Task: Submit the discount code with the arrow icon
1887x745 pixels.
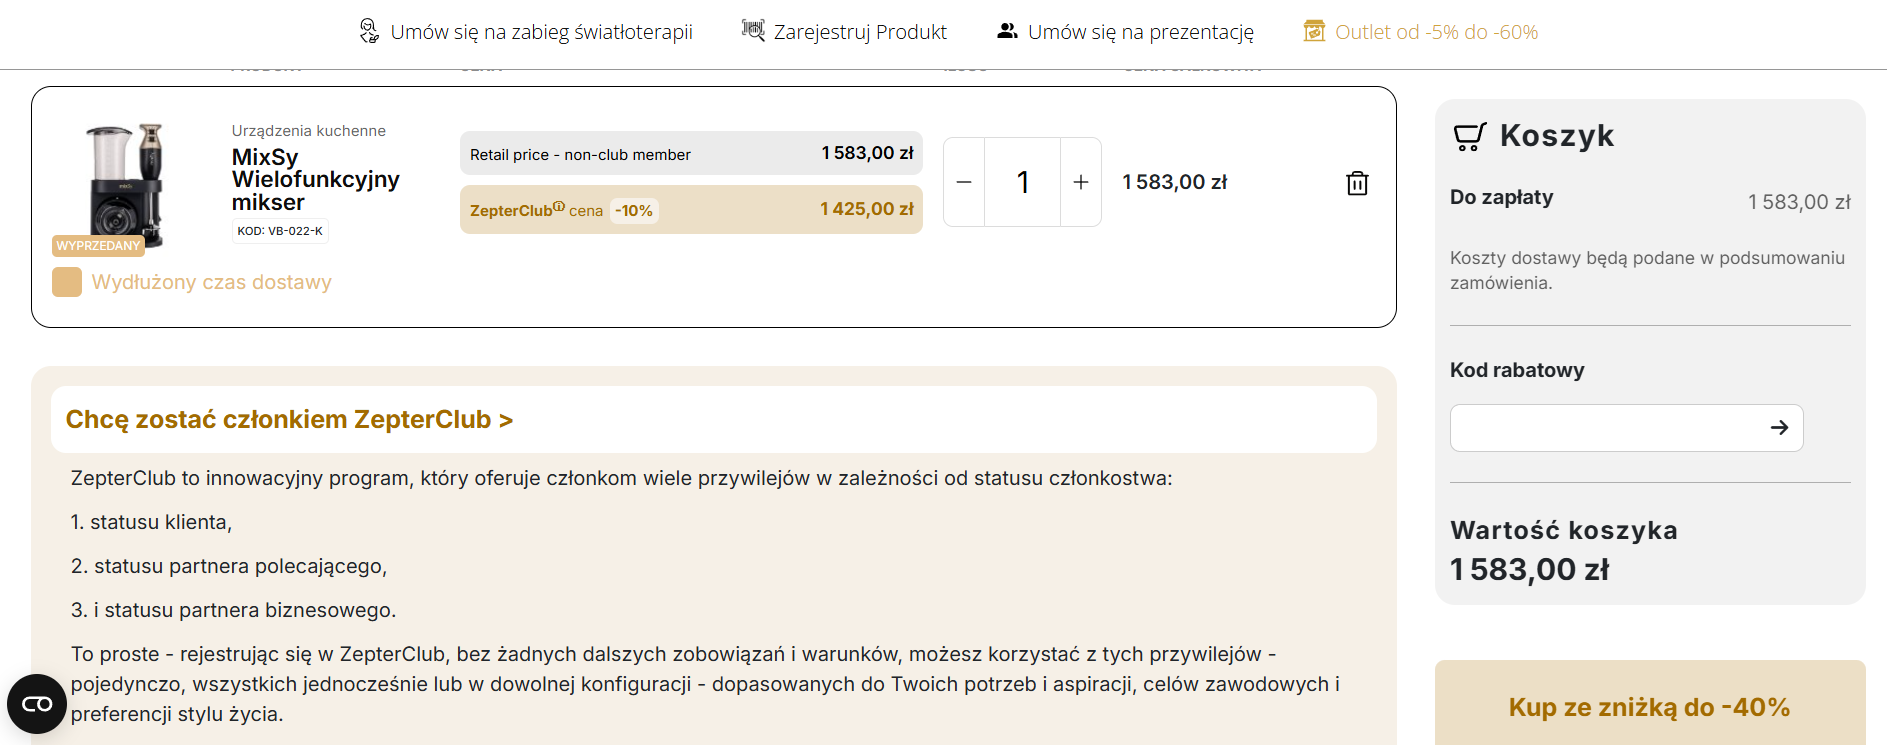Action: click(1779, 428)
